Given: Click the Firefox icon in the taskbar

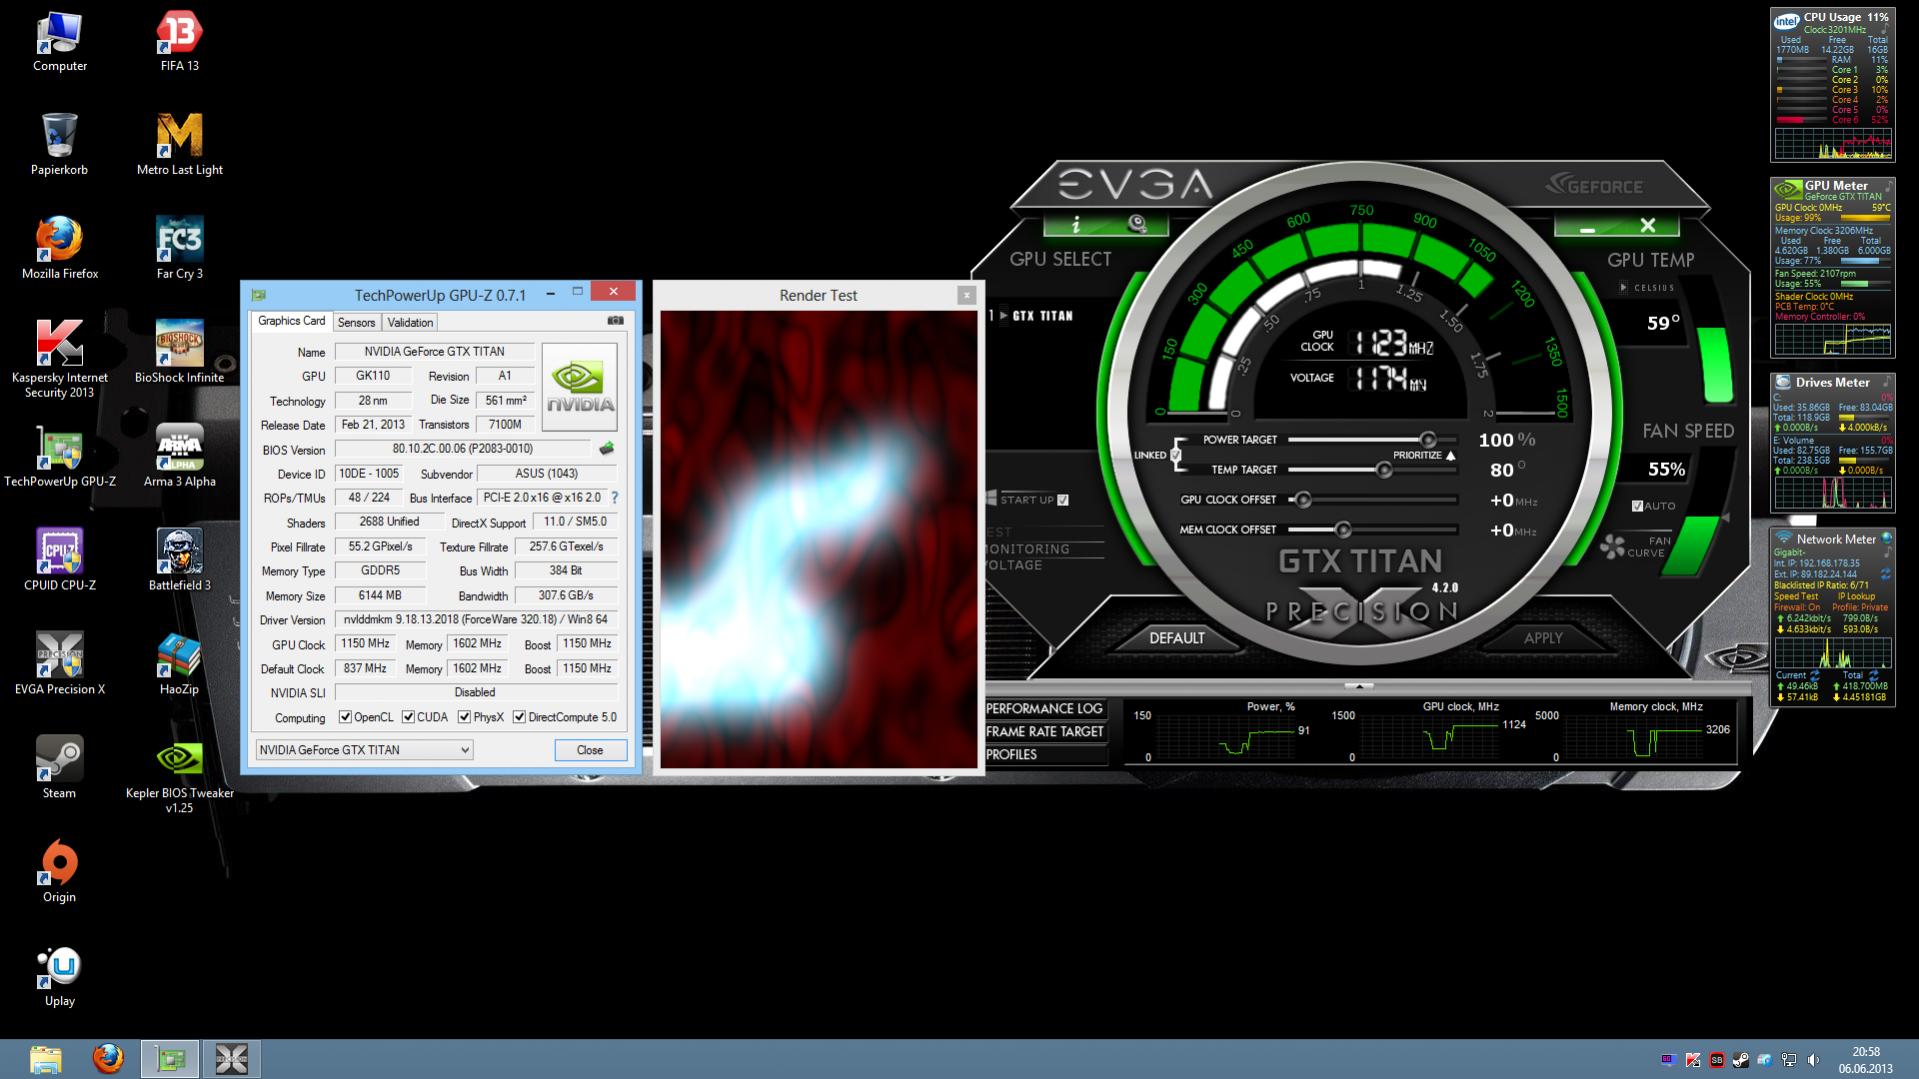Looking at the screenshot, I should tap(108, 1059).
